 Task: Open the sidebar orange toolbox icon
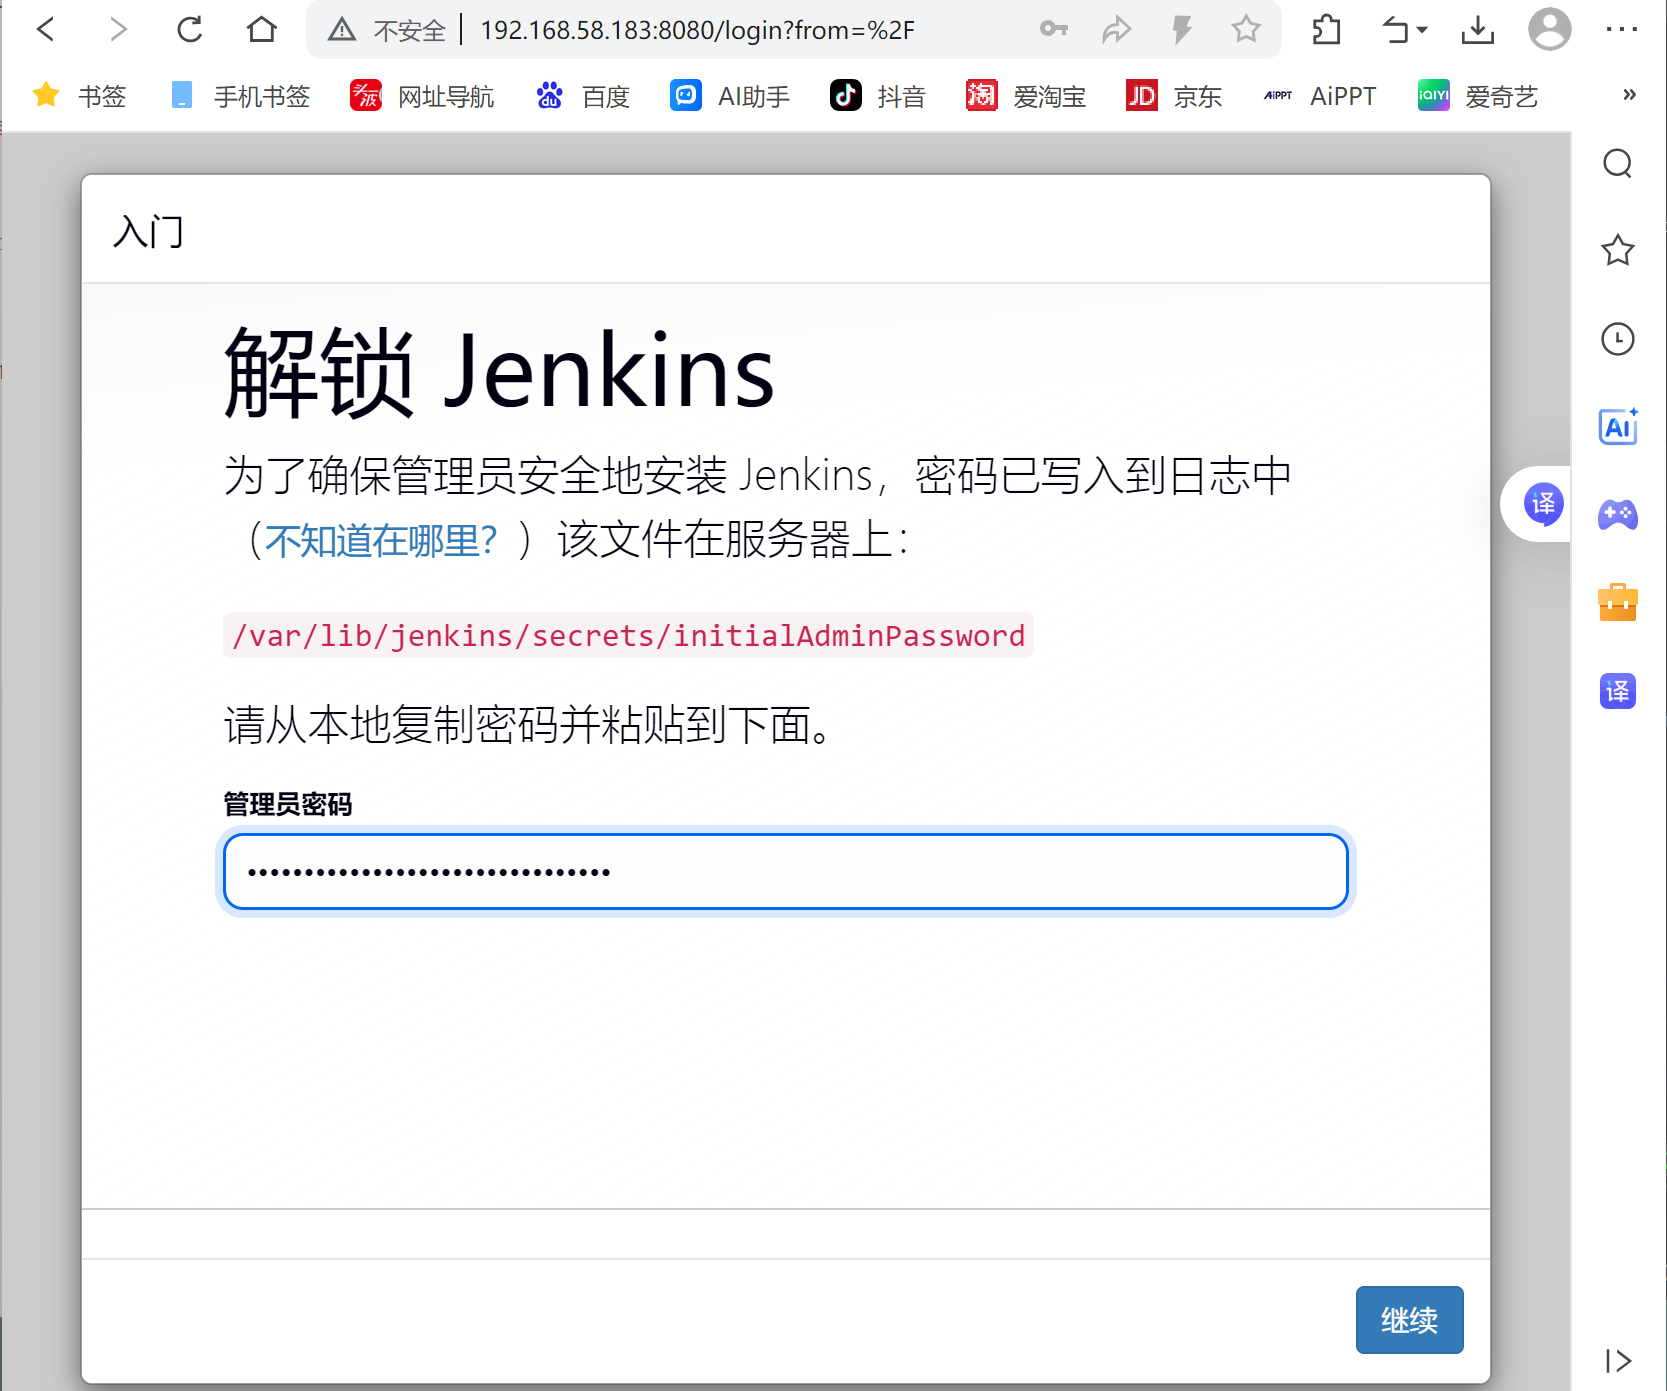click(x=1617, y=603)
